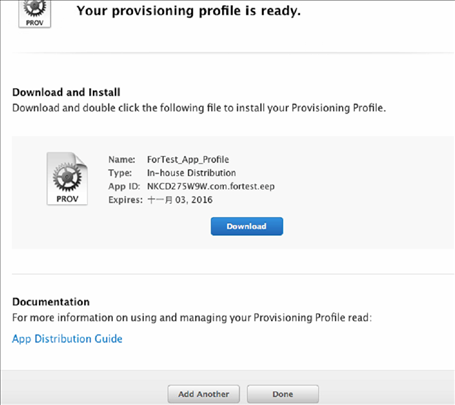Click the Expires: field label
Viewport: 455px width, 405px height.
click(125, 200)
